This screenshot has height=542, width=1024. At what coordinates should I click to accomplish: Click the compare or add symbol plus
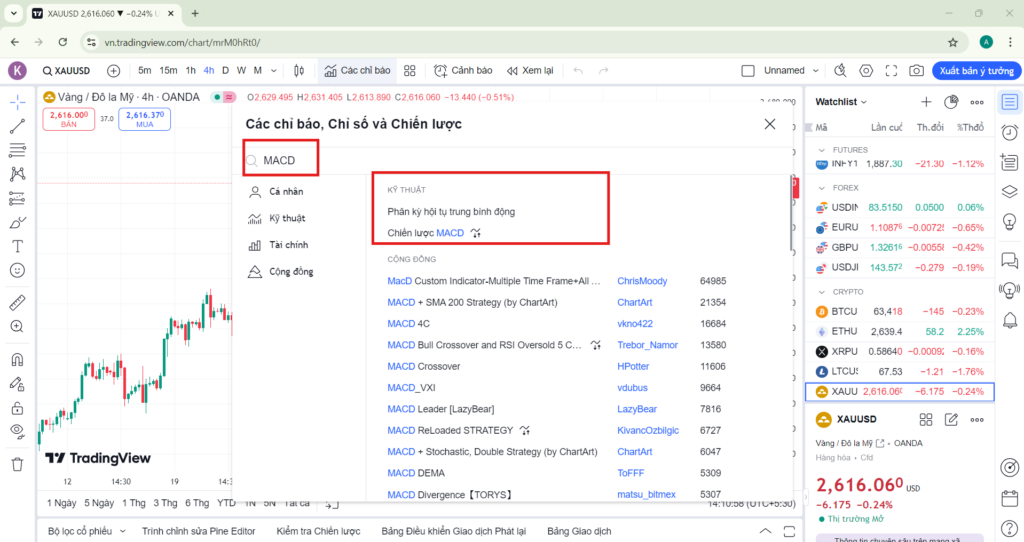tap(113, 71)
